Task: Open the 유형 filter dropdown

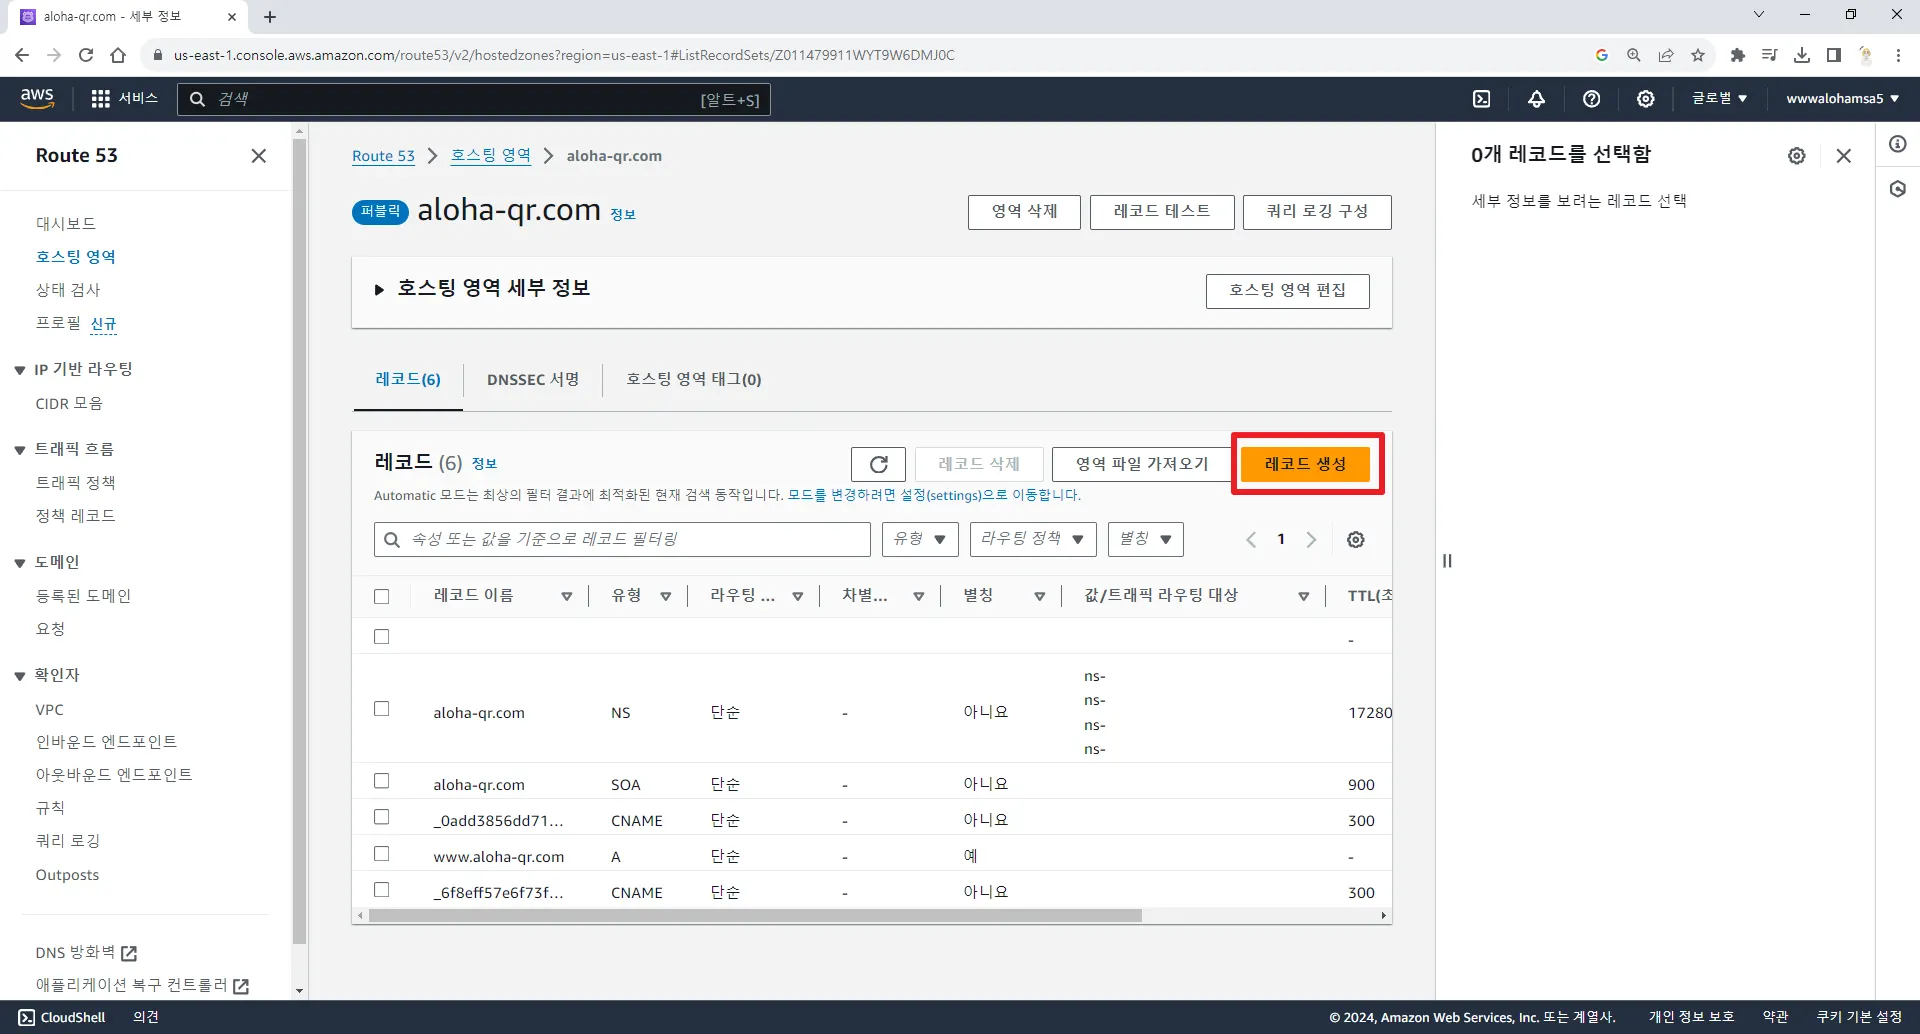Action: [920, 540]
